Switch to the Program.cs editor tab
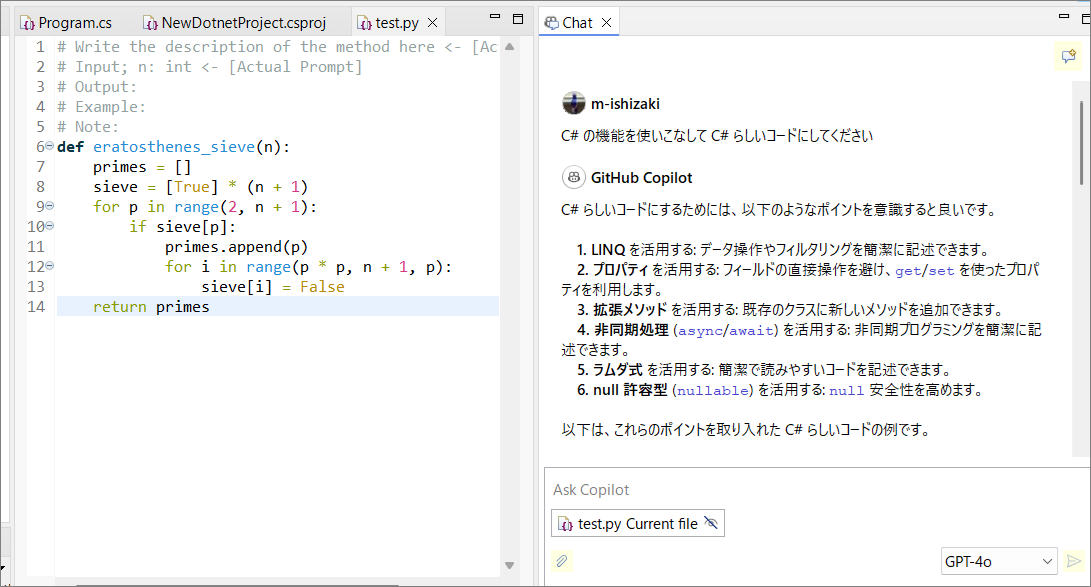1091x587 pixels. [66, 23]
